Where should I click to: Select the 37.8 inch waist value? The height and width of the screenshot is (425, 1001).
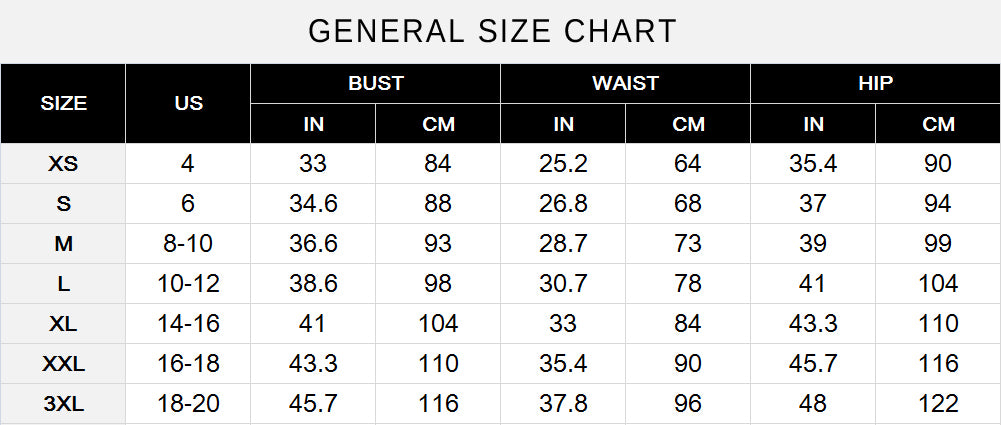point(563,404)
